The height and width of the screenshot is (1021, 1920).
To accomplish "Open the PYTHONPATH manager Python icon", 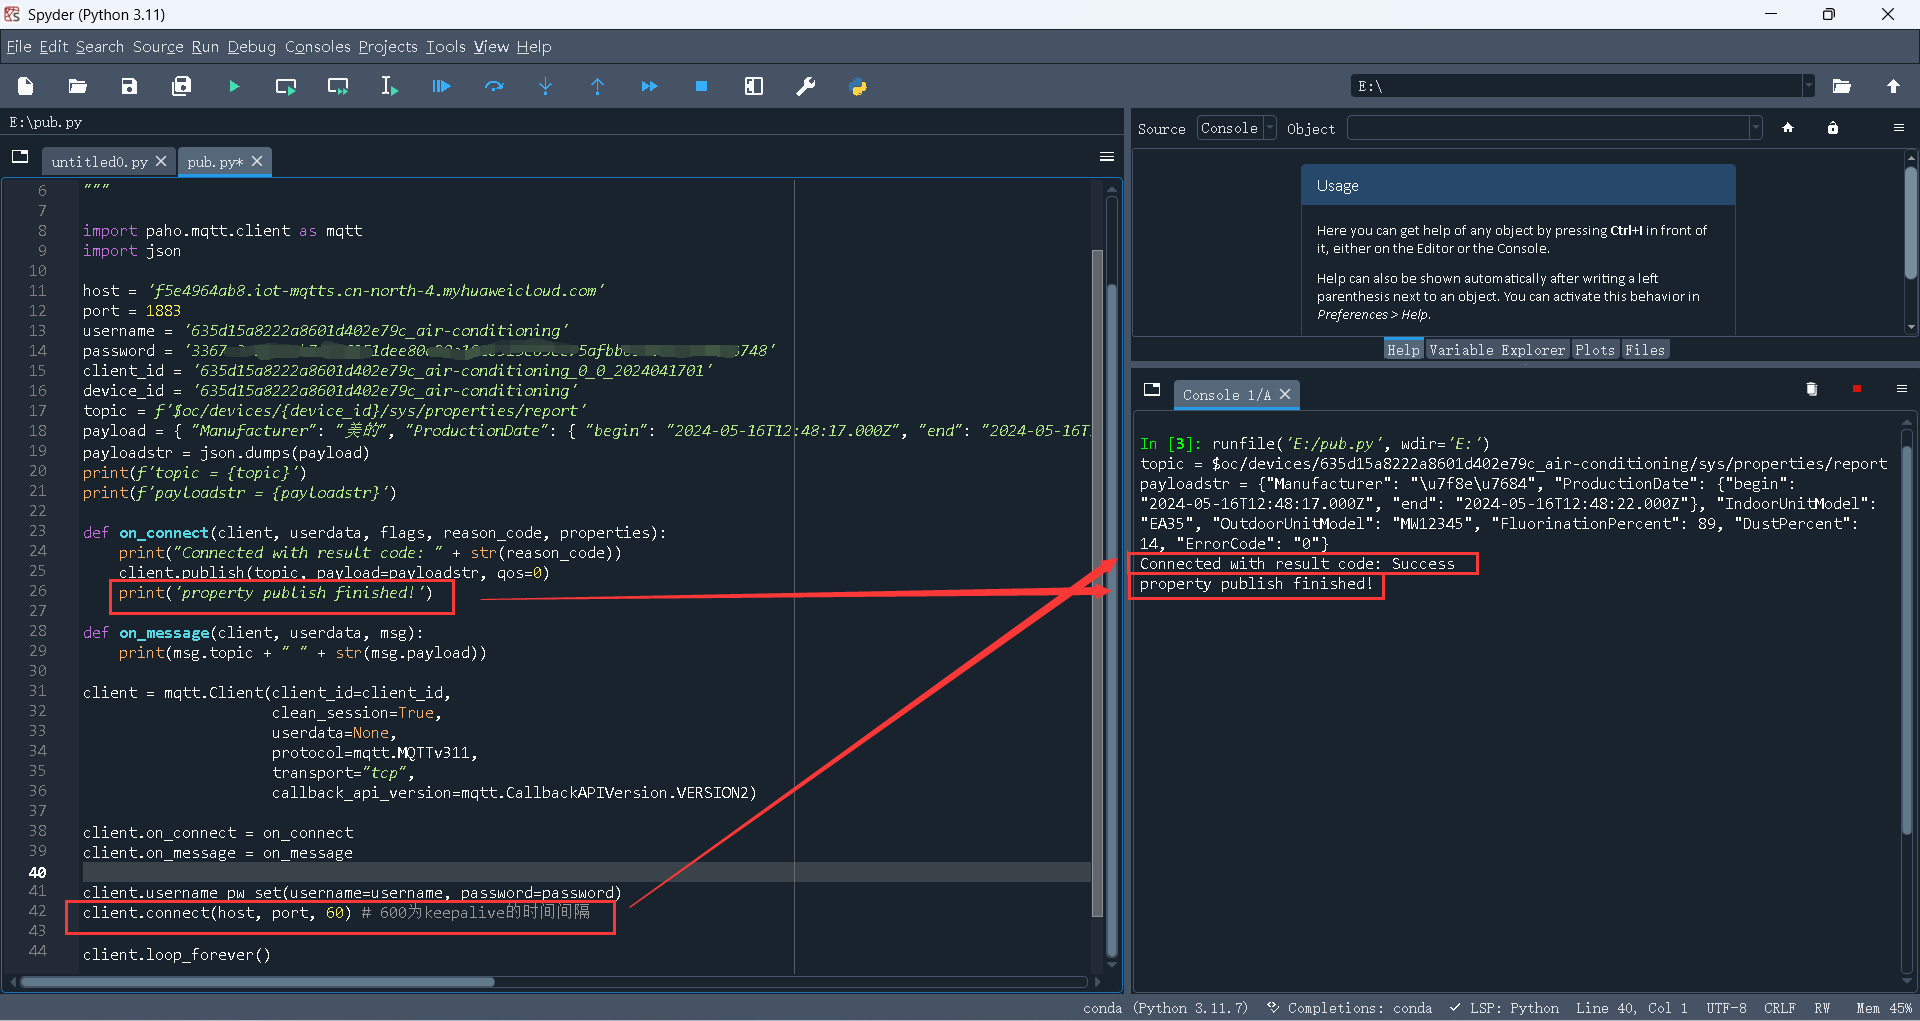I will (x=857, y=87).
